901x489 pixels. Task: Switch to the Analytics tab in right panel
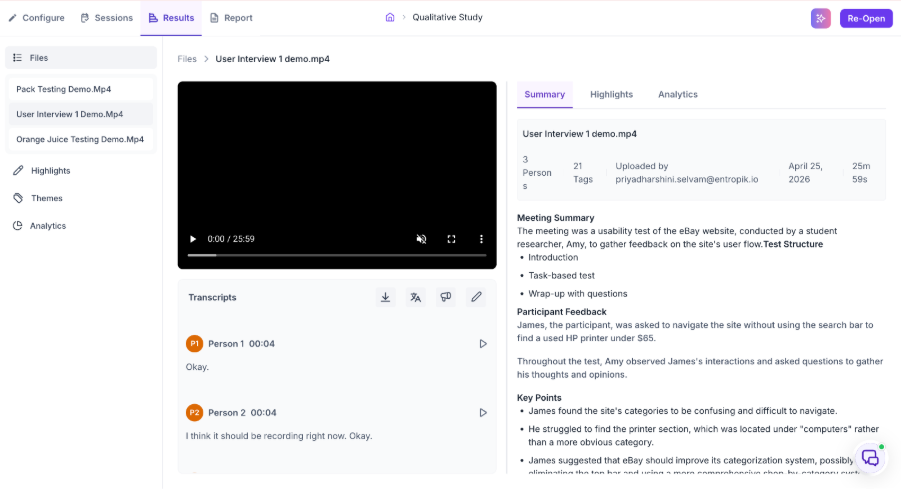(677, 94)
